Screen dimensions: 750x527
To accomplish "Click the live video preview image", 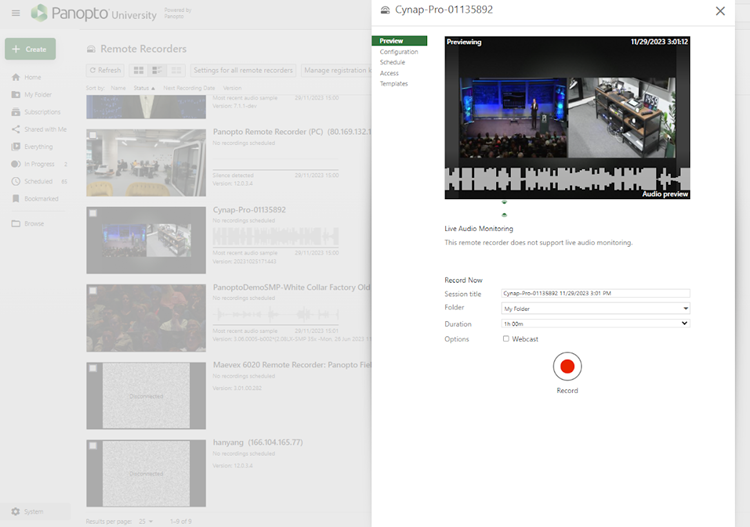I will pyautogui.click(x=567, y=118).
